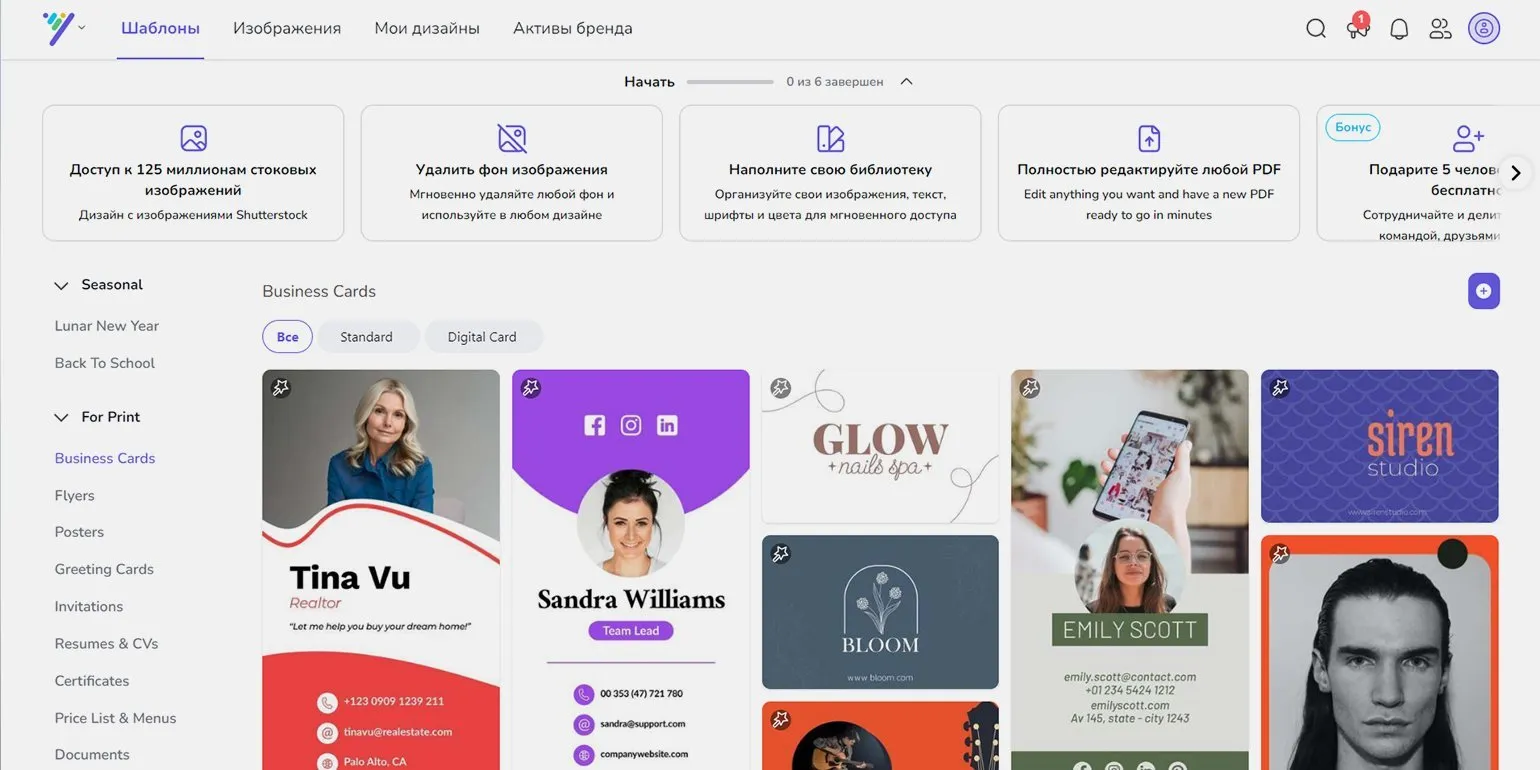This screenshot has width=1540, height=770.
Task: Open the notifications bell
Action: click(x=1399, y=29)
